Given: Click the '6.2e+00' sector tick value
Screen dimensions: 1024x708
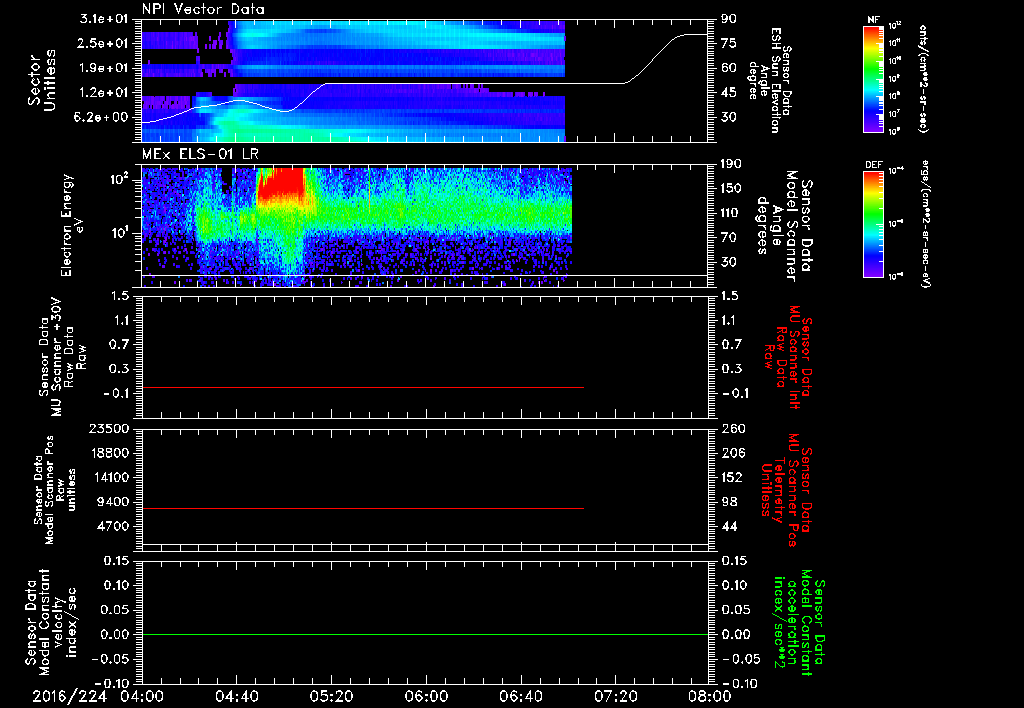Looking at the screenshot, I should click(103, 117).
